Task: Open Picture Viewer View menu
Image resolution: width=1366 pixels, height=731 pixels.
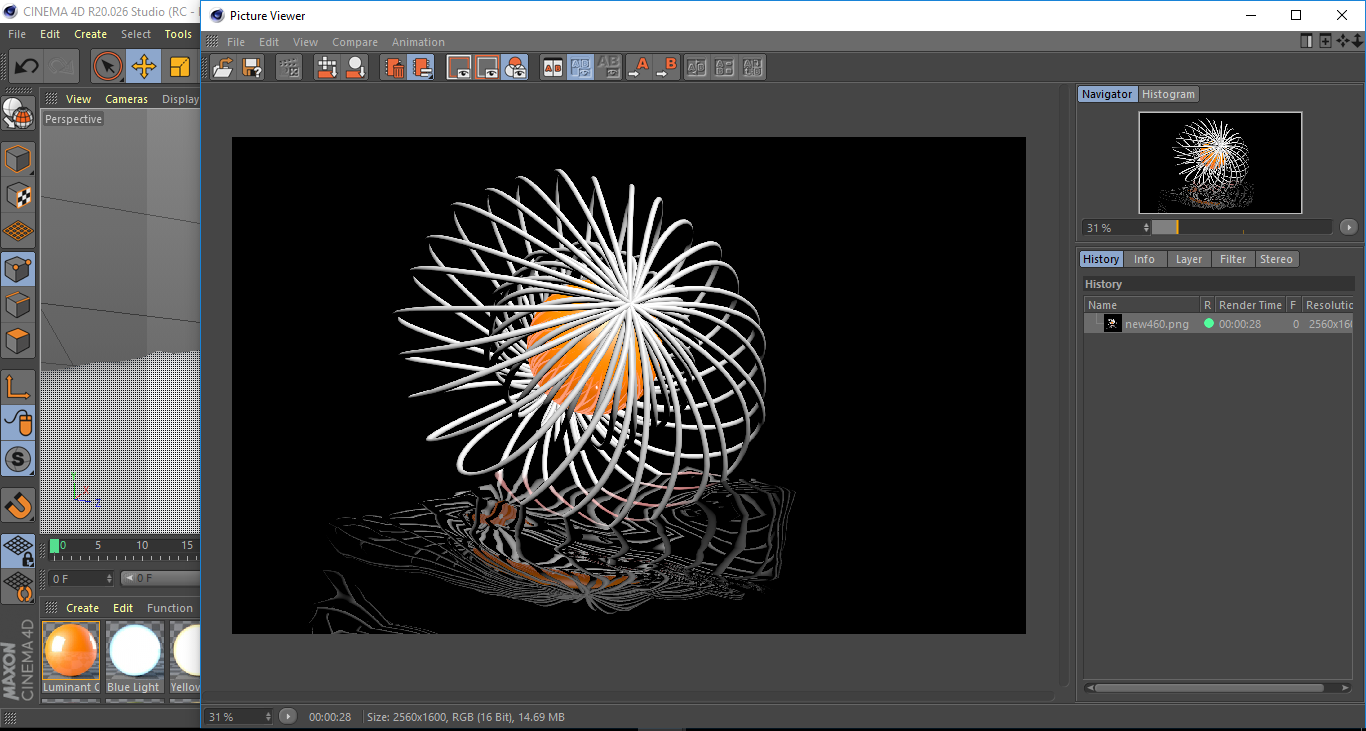Action: 305,42
